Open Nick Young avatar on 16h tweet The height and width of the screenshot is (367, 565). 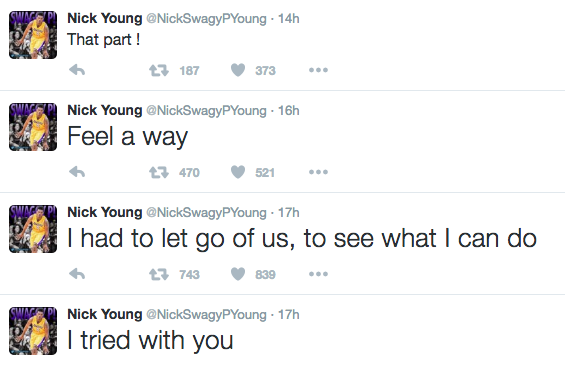point(33,127)
